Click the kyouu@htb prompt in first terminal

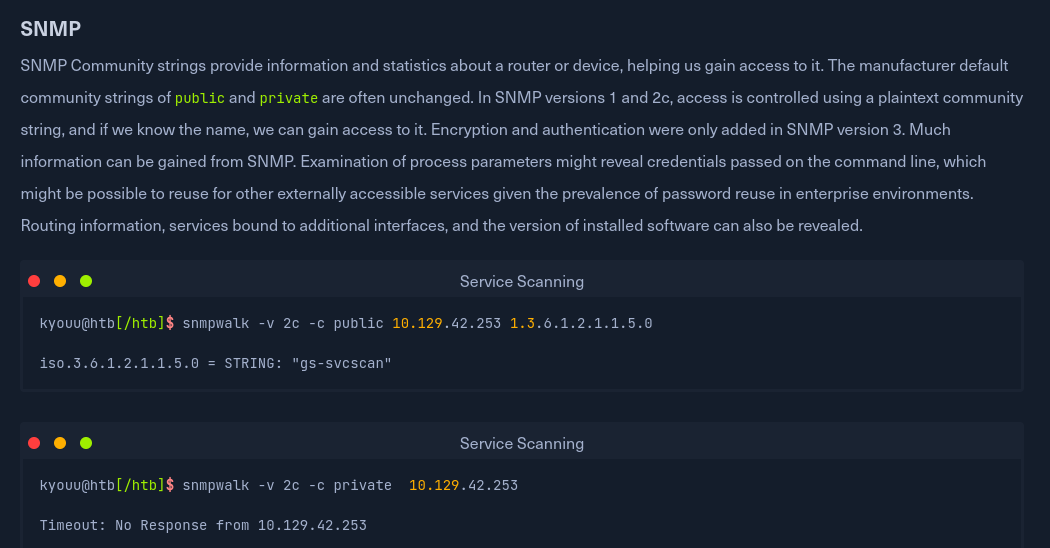(77, 323)
